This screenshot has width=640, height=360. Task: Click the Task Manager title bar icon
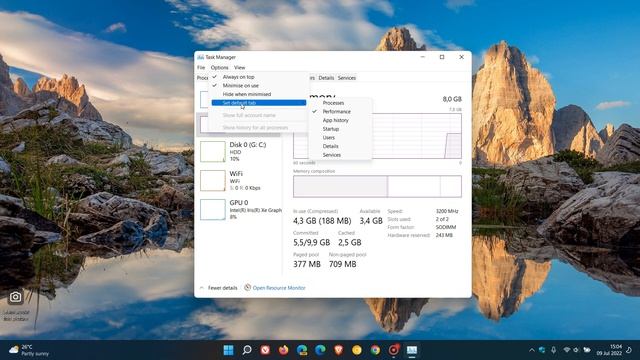[x=200, y=57]
